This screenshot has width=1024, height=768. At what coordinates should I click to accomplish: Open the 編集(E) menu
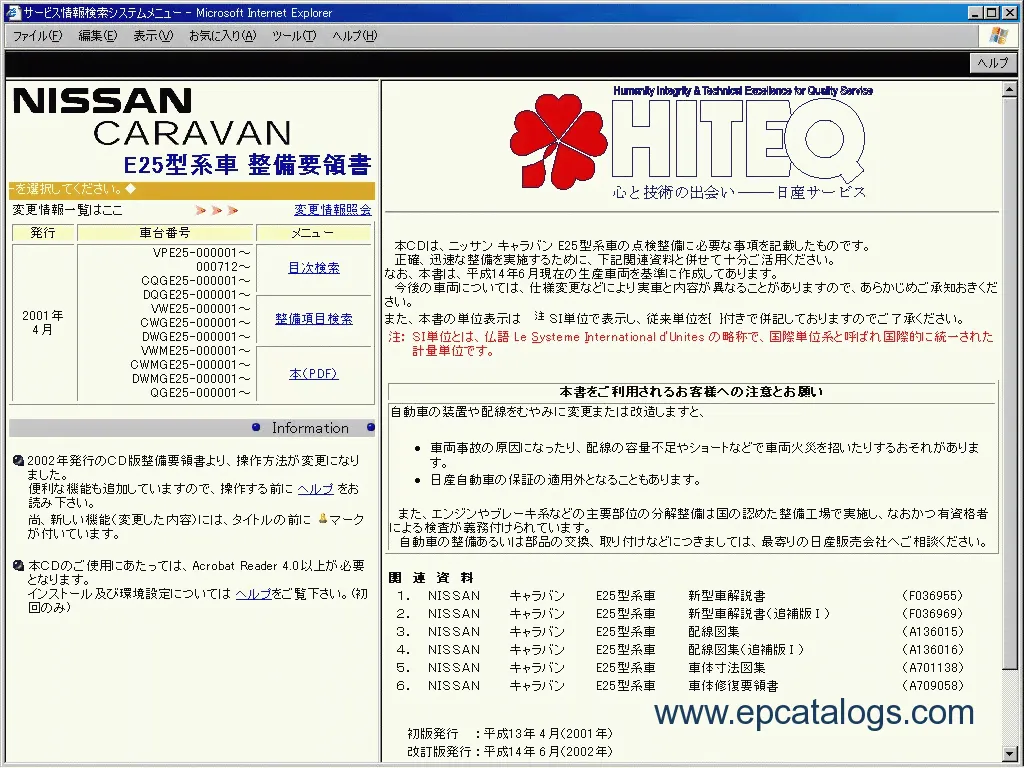[x=97, y=36]
